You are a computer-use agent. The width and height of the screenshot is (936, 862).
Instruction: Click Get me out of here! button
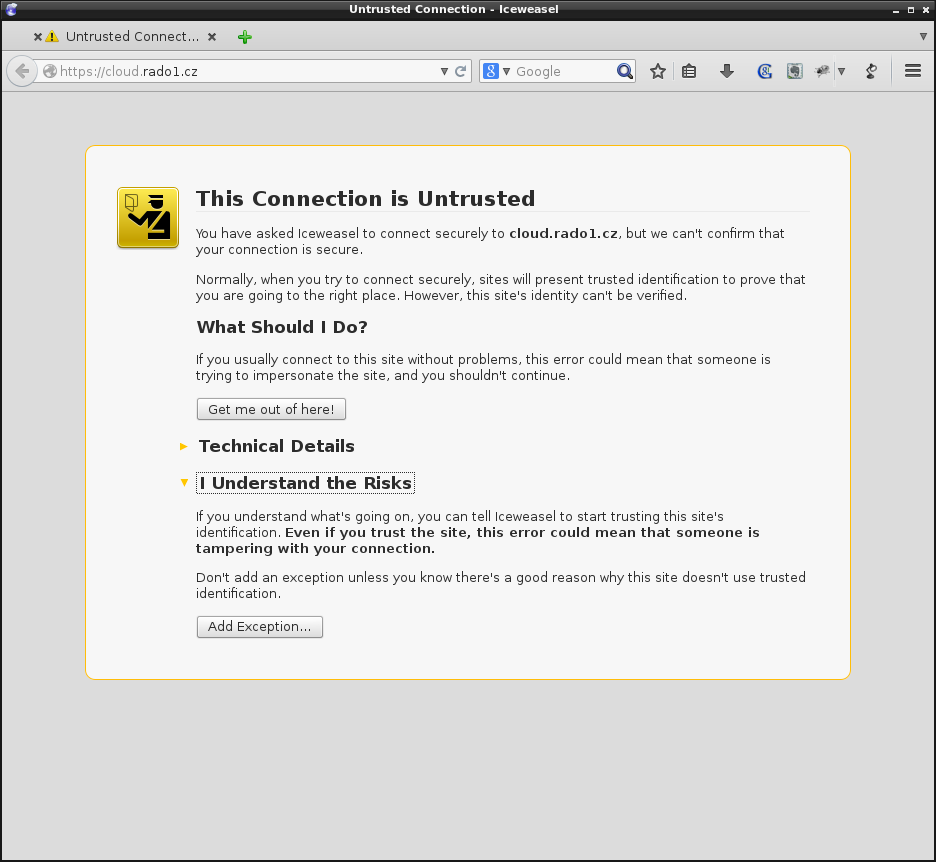pos(272,410)
